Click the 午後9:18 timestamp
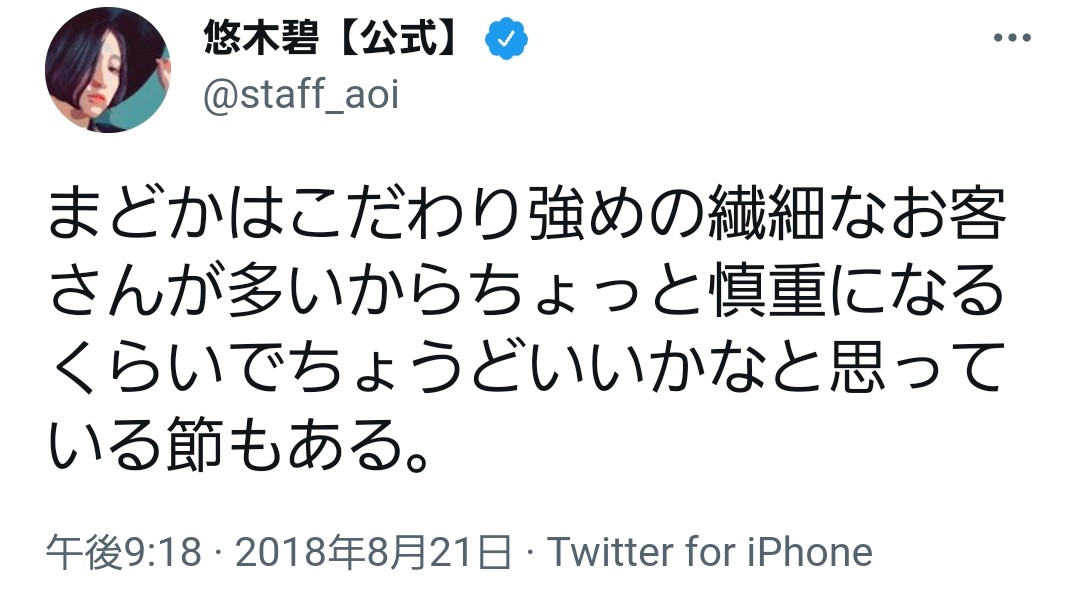Viewport: 1078px width, 613px height. [124, 551]
